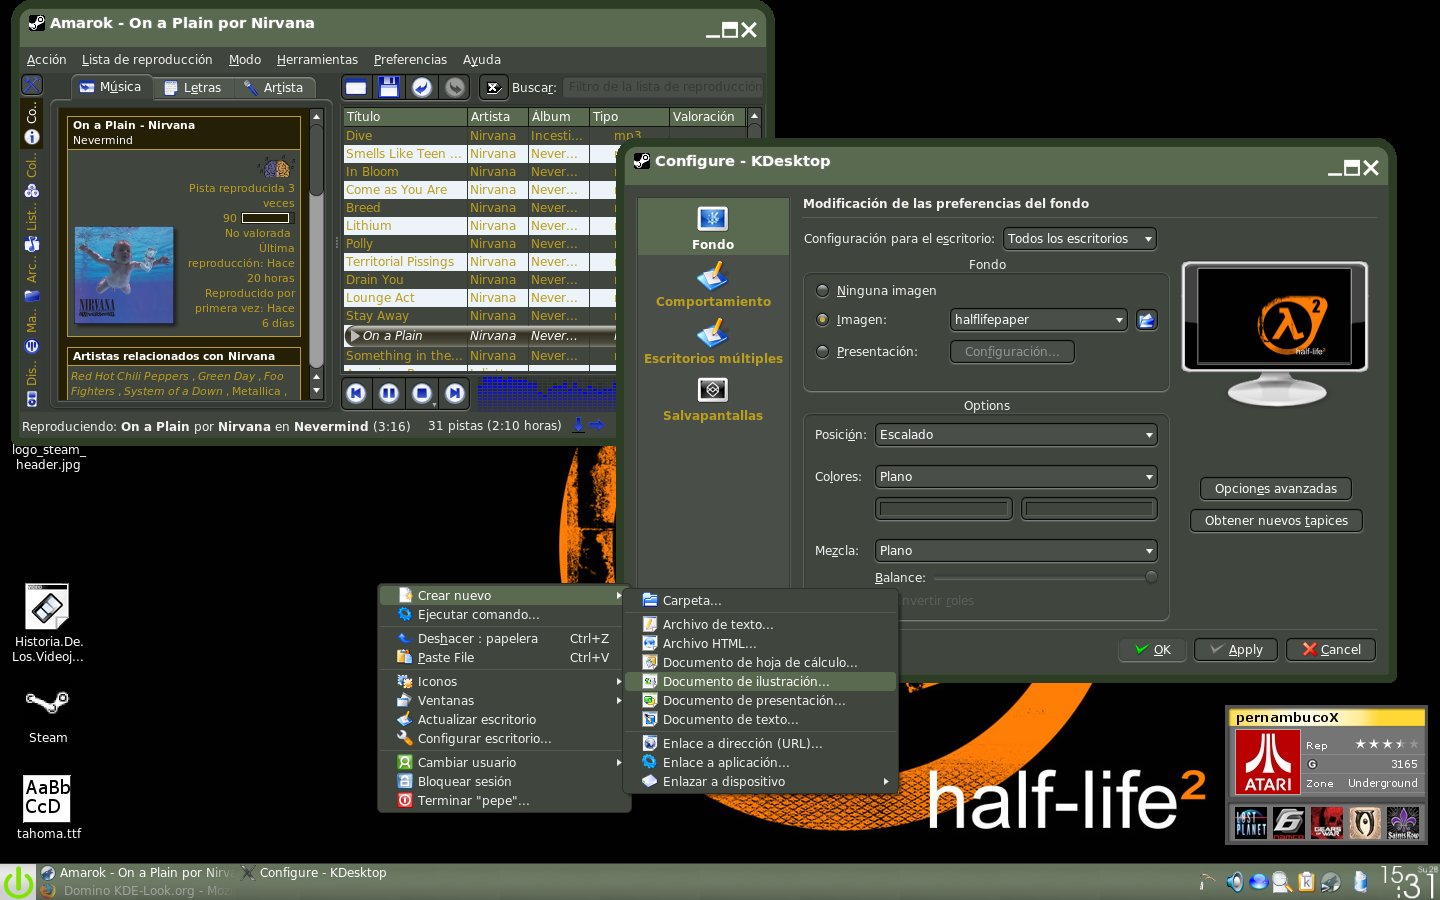1440x900 pixels.
Task: Skip to previous track in Amarok
Action: click(356, 394)
